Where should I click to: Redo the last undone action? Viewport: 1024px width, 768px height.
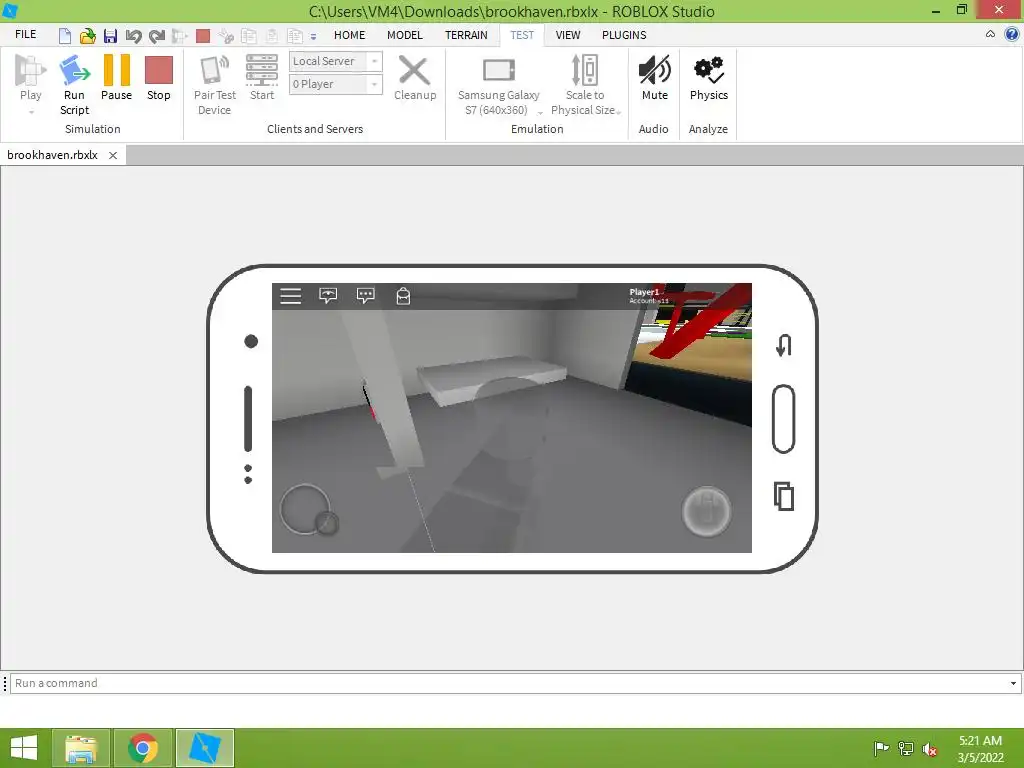pyautogui.click(x=157, y=35)
